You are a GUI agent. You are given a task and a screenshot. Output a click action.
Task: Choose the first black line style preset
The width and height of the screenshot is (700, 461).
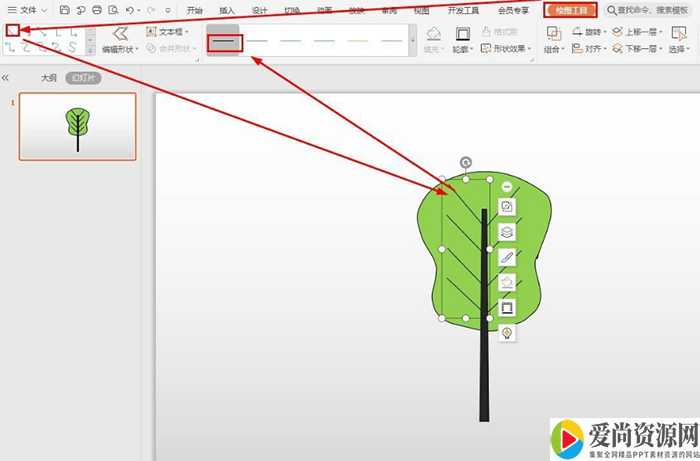click(x=224, y=42)
